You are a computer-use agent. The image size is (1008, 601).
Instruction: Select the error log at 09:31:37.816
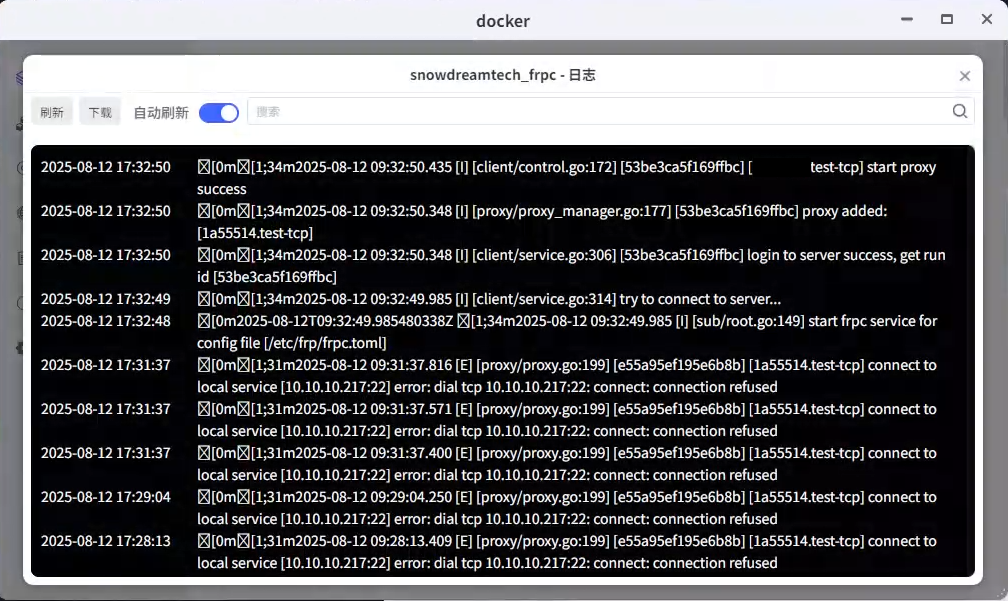566,376
